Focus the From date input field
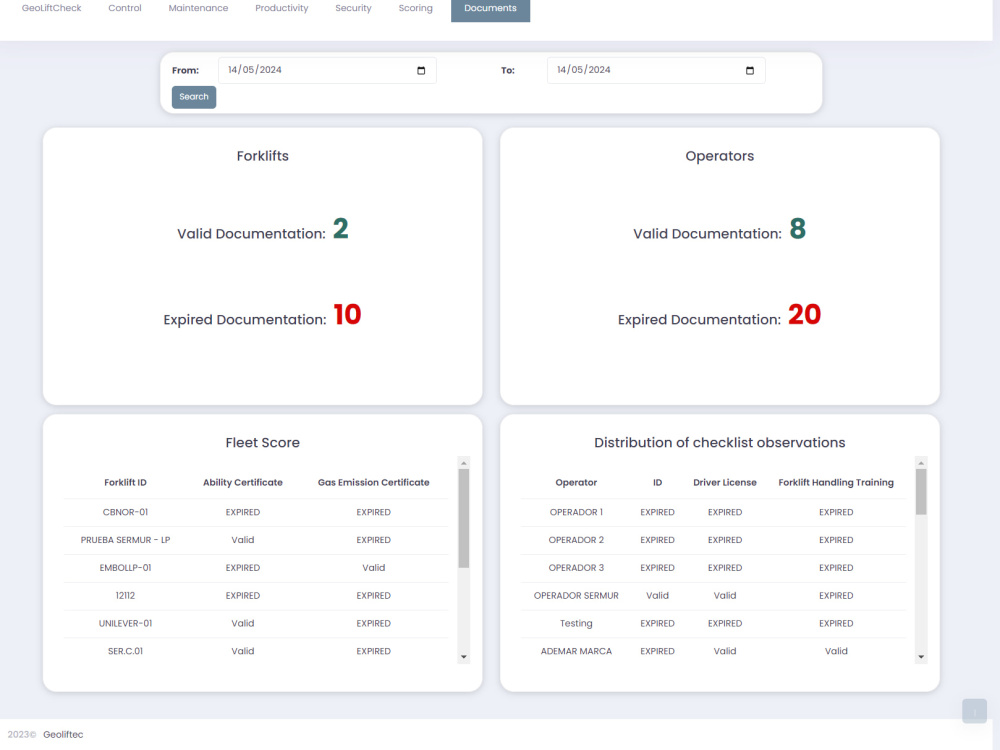The height and width of the screenshot is (750, 1000). pyautogui.click(x=327, y=70)
